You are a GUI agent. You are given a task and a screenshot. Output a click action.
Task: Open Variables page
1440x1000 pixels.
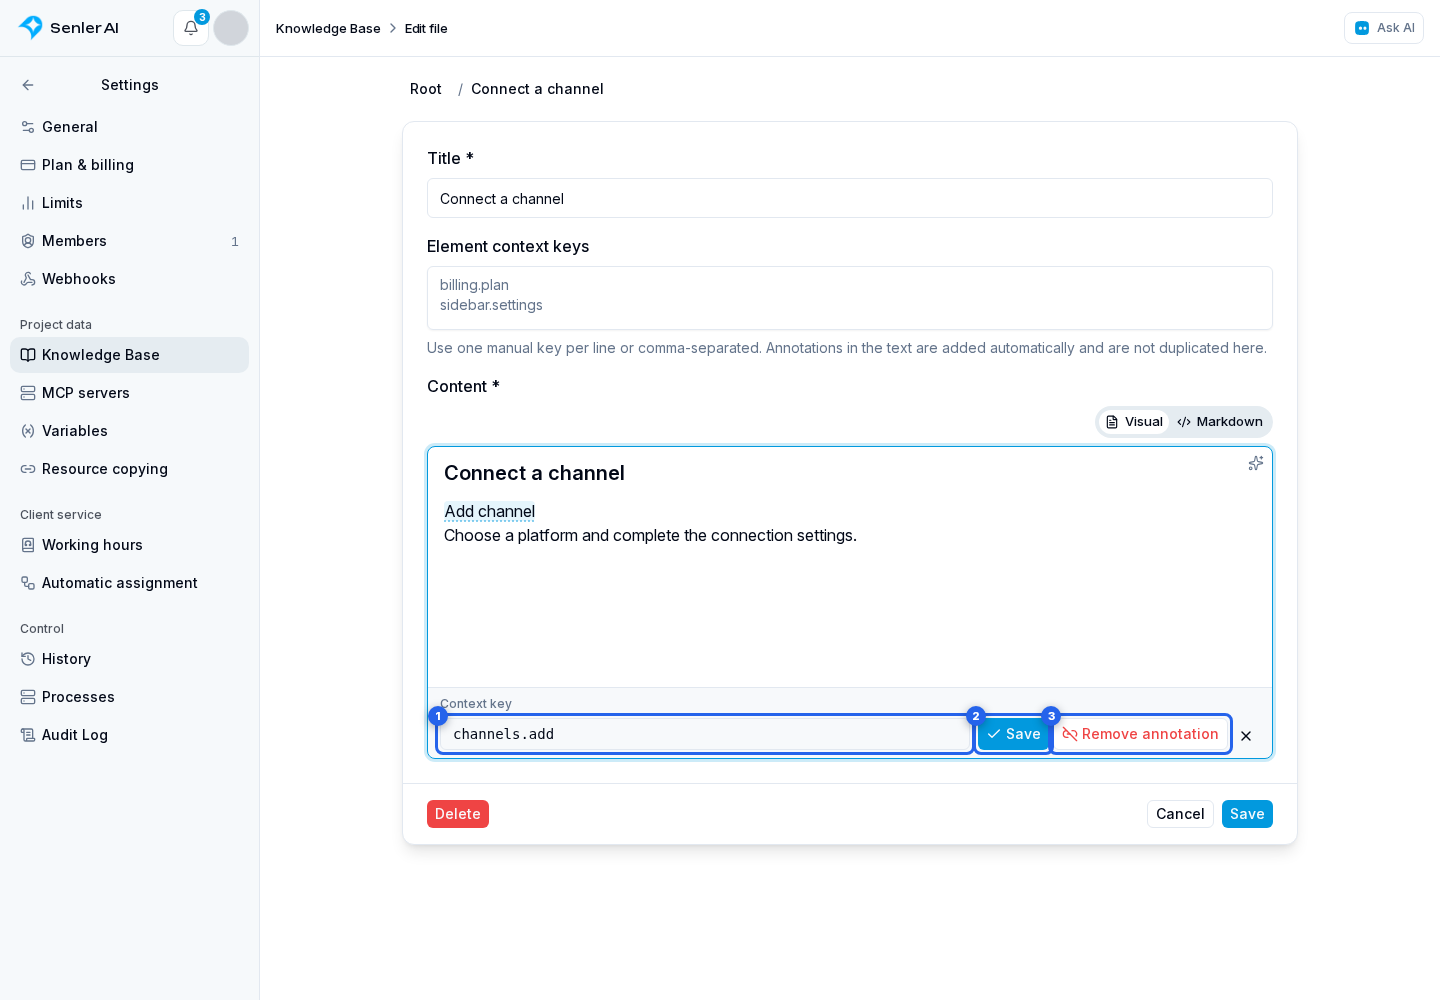click(130, 431)
